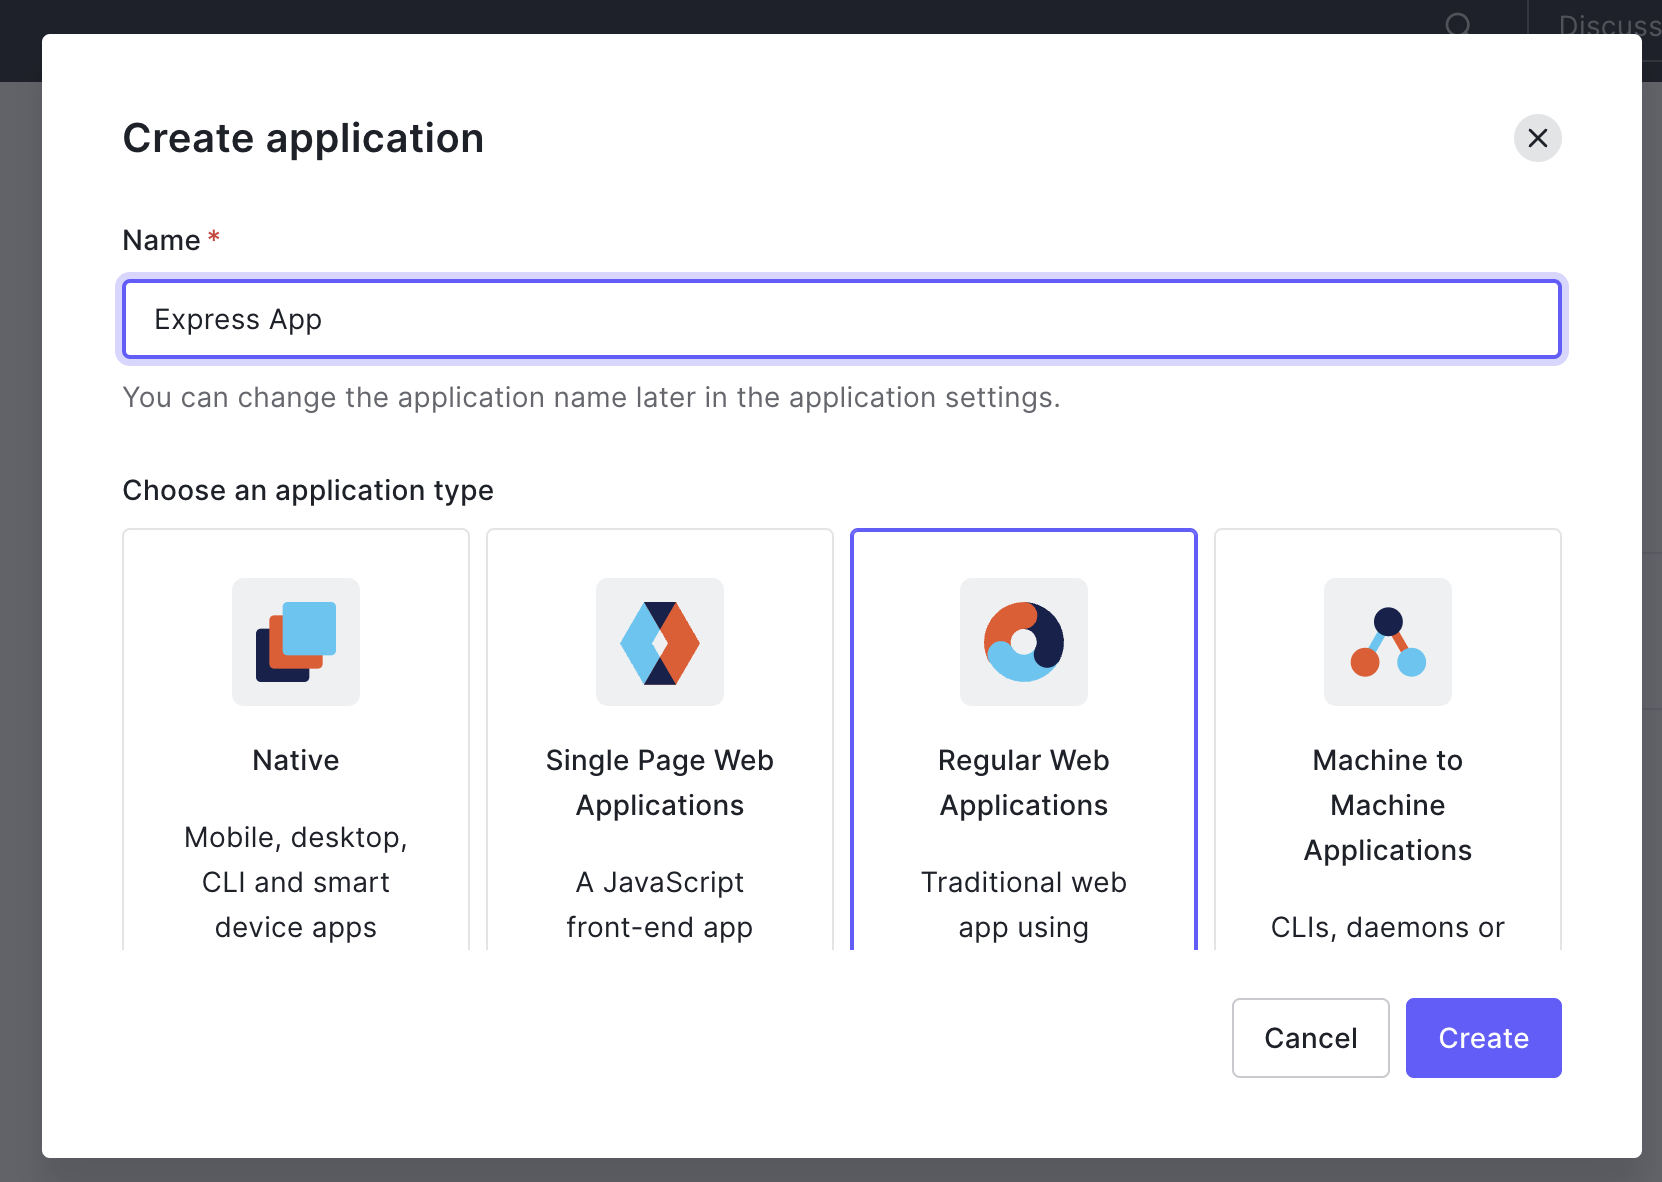Screen dimensions: 1662x1182
Task: Click 'A JavaScript front-end app' description
Action: (660, 905)
